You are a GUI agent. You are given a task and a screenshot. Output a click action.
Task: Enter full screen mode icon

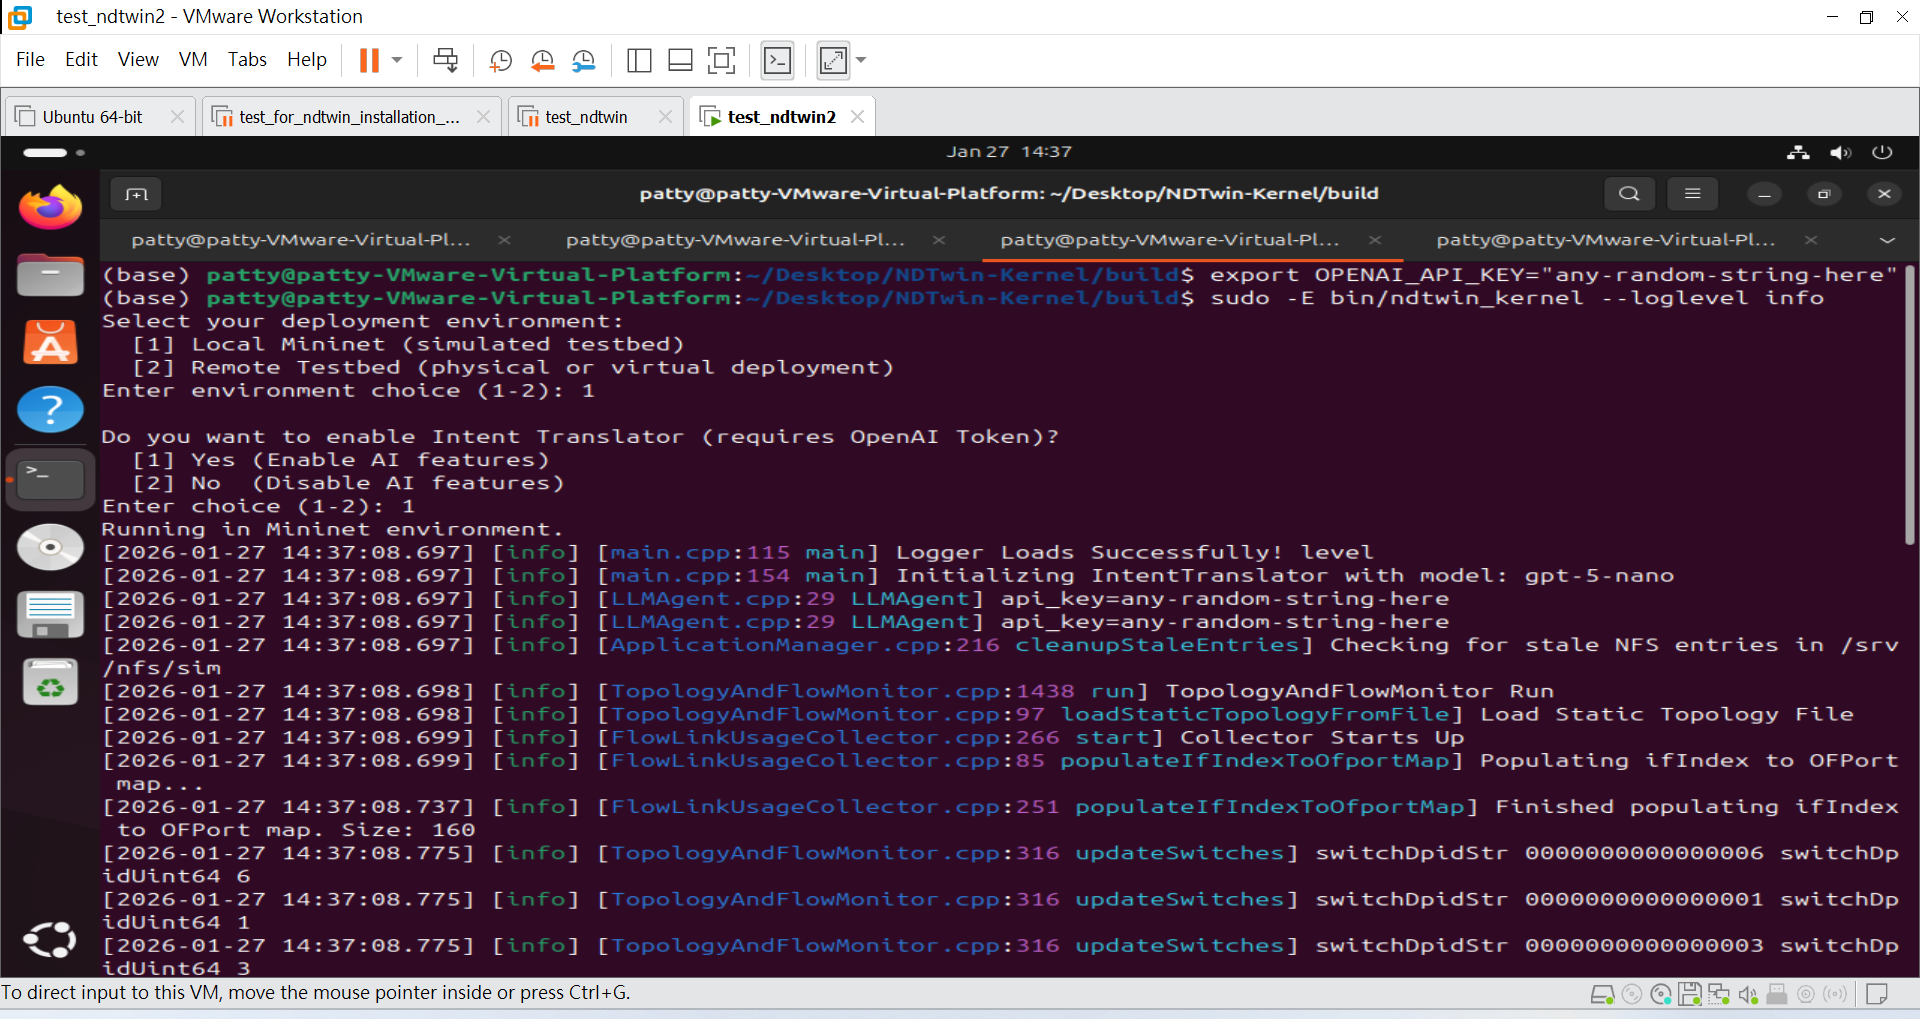pyautogui.click(x=721, y=61)
